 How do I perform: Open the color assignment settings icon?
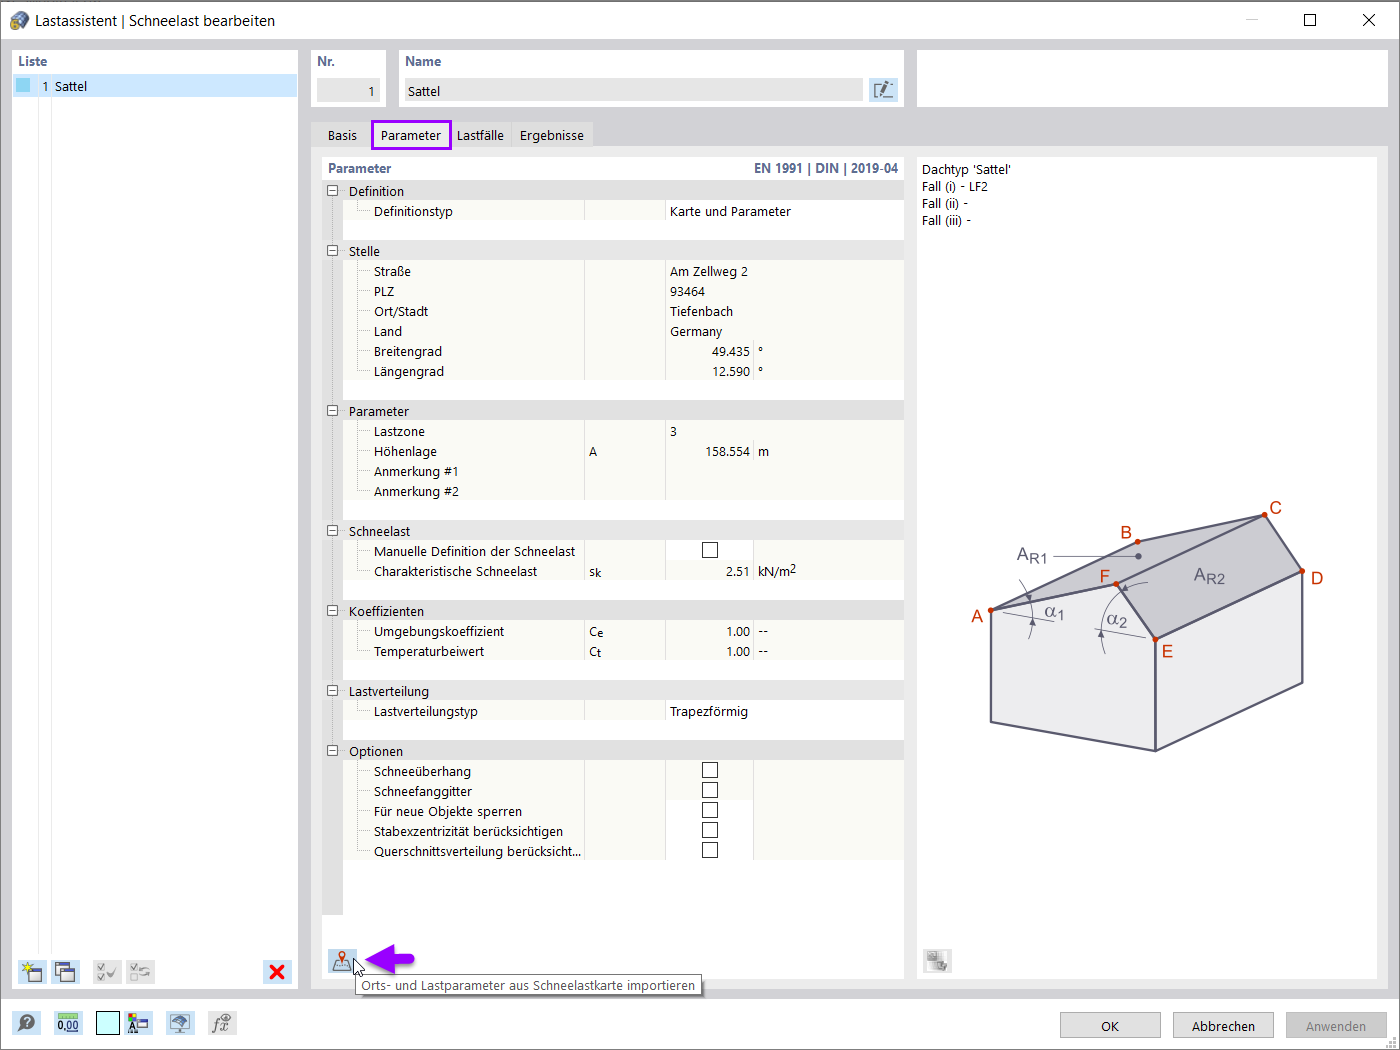[139, 1023]
